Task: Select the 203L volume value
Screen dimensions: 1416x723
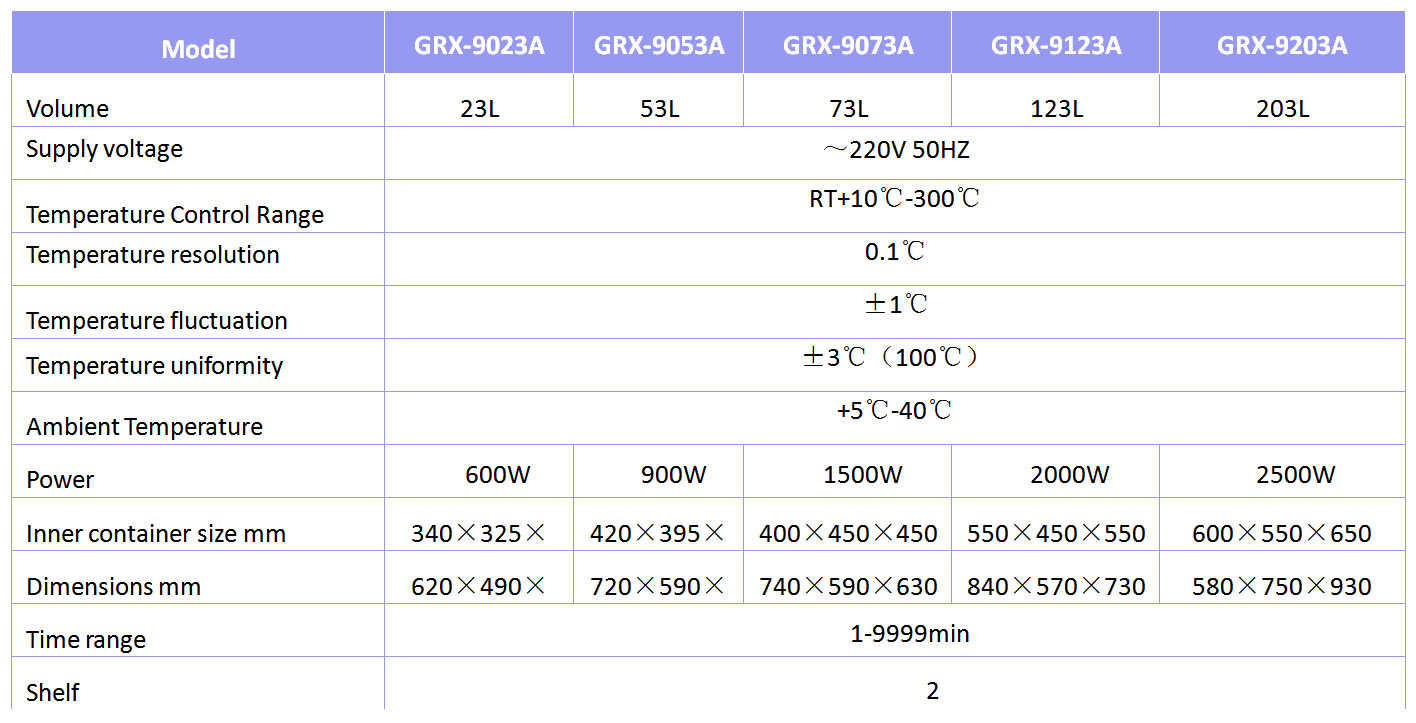Action: (x=1282, y=109)
